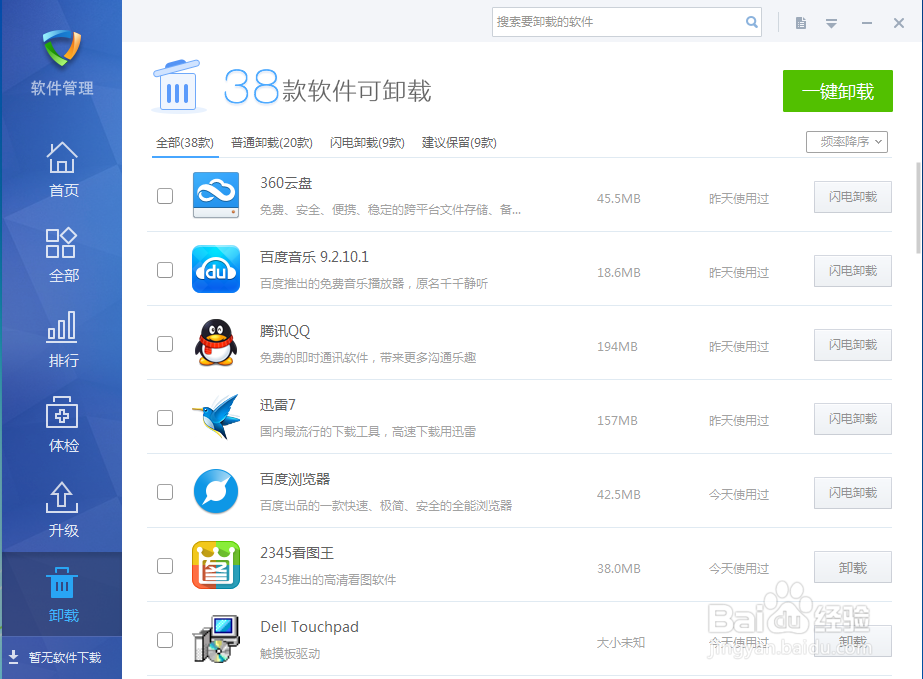Click the 腾讯QQ penguin icon

(216, 343)
